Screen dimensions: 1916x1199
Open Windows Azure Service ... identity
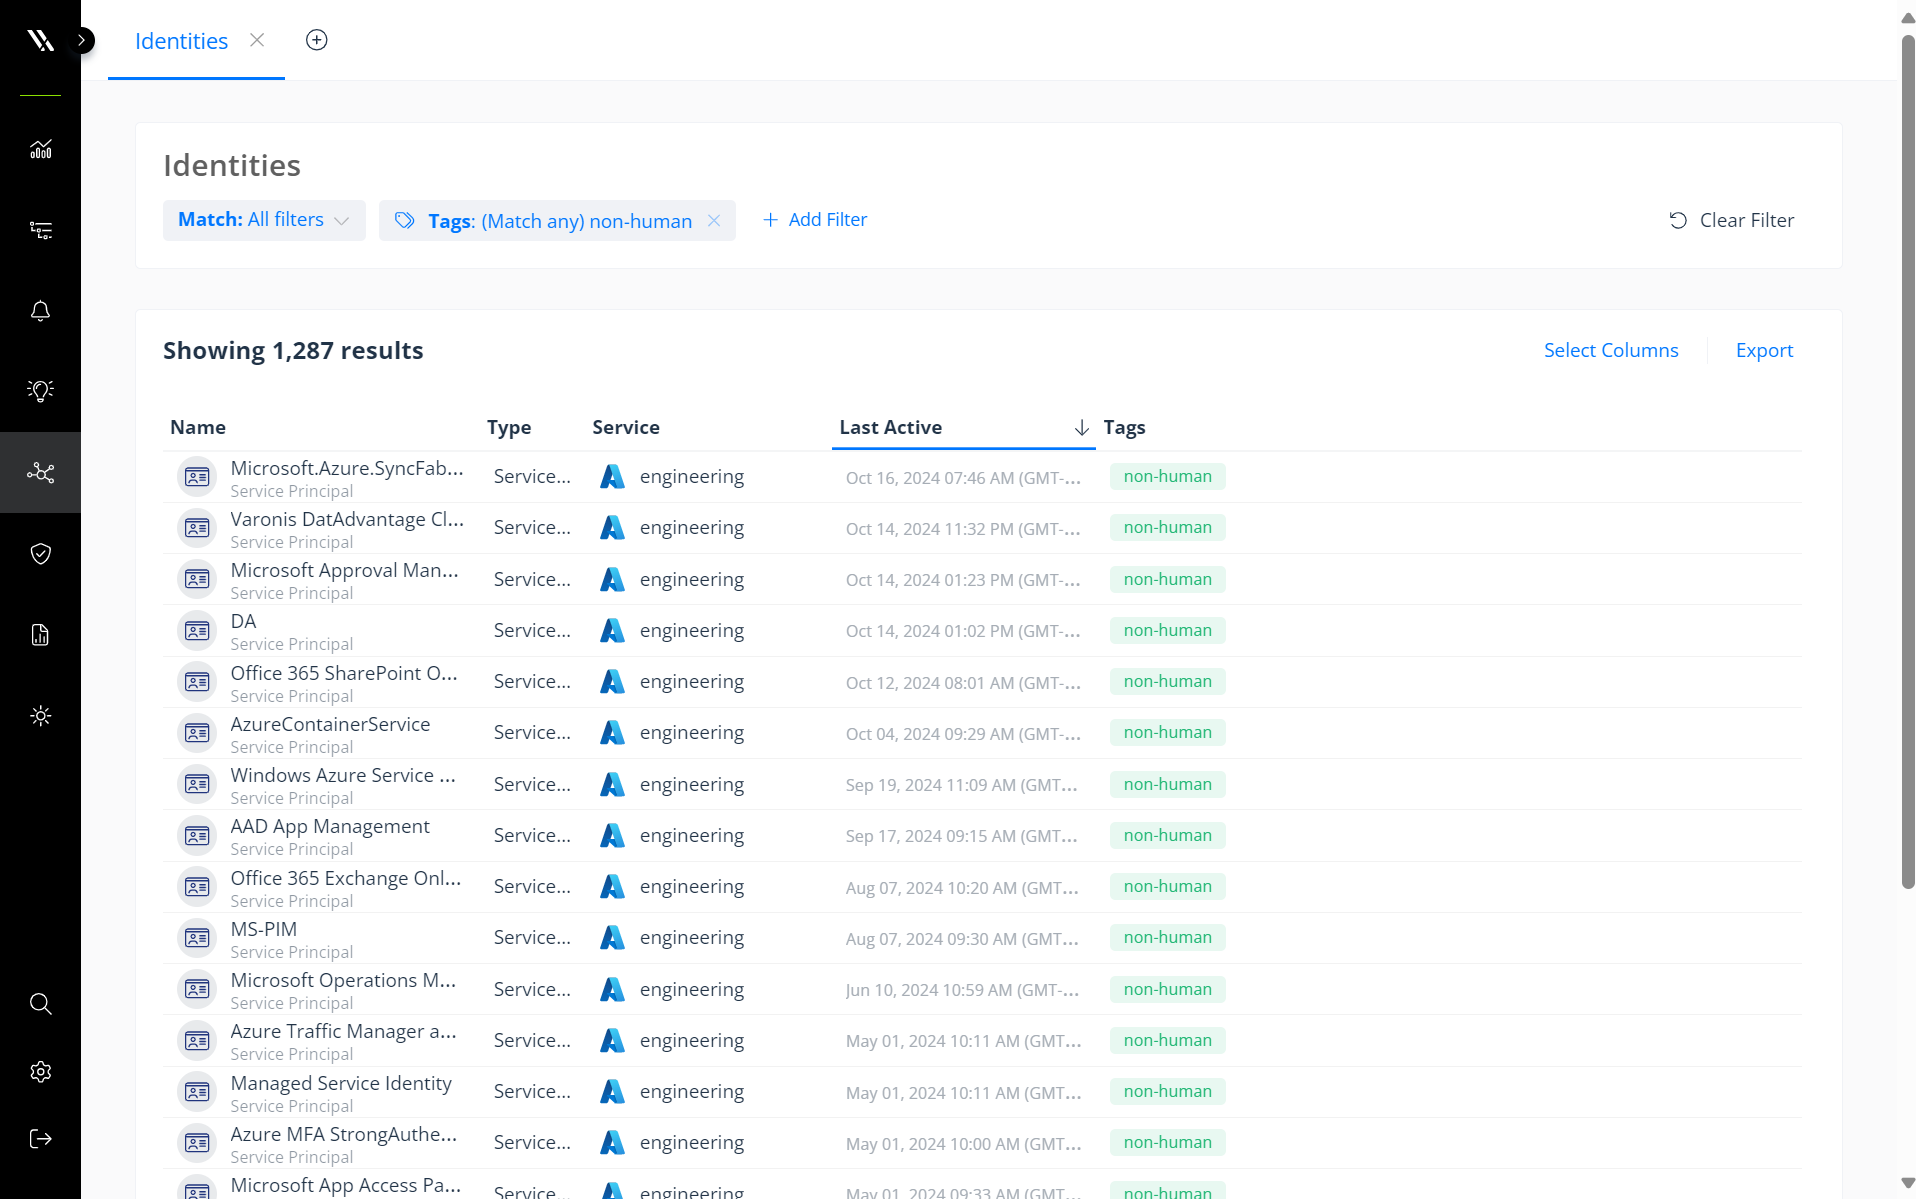pos(343,776)
